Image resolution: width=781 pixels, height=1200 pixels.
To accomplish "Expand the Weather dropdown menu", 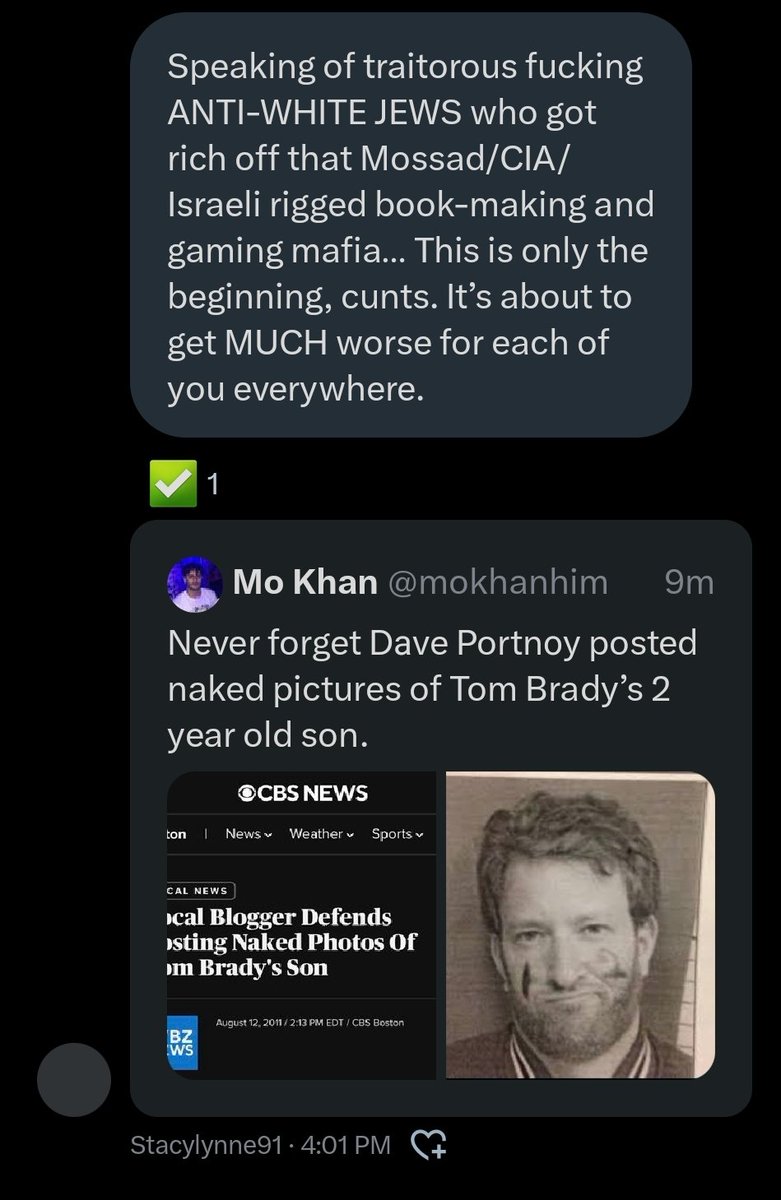I will click(321, 834).
